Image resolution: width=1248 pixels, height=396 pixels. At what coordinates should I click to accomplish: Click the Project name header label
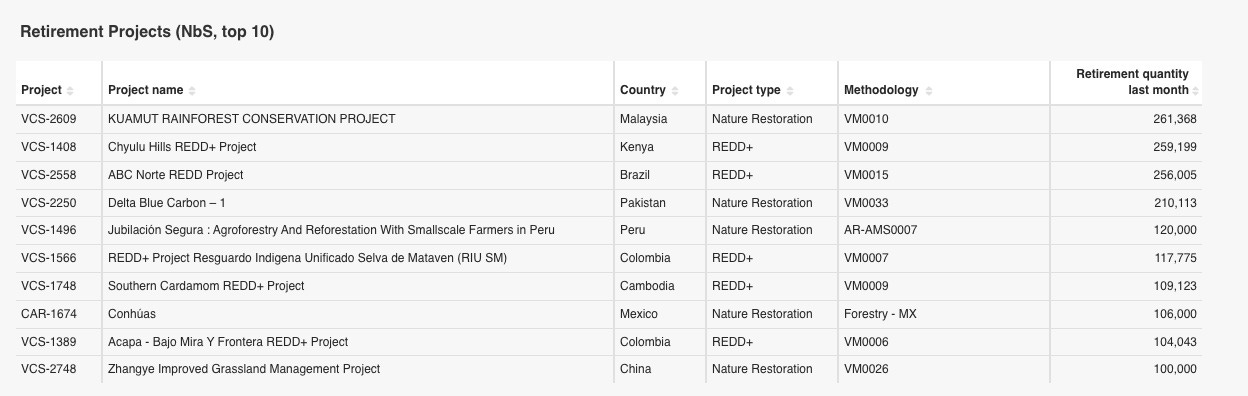coord(145,90)
